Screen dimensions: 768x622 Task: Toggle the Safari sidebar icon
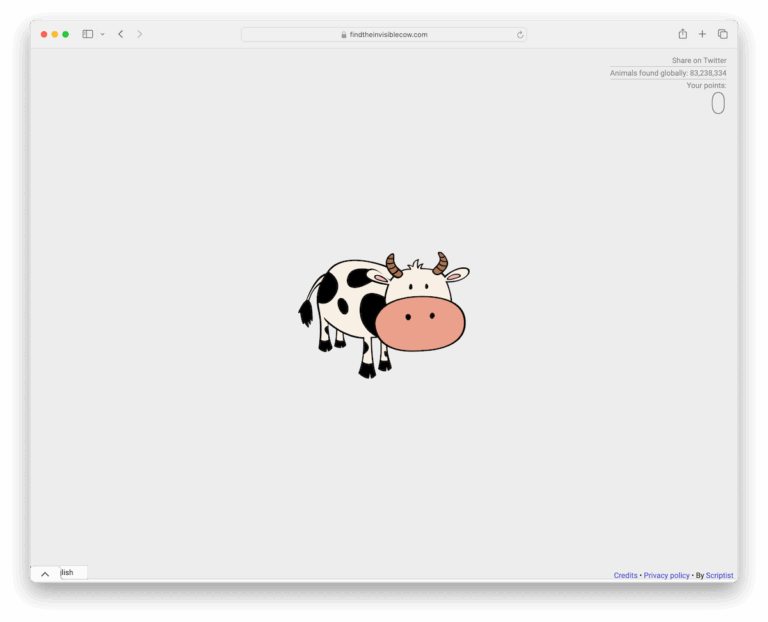pyautogui.click(x=88, y=34)
